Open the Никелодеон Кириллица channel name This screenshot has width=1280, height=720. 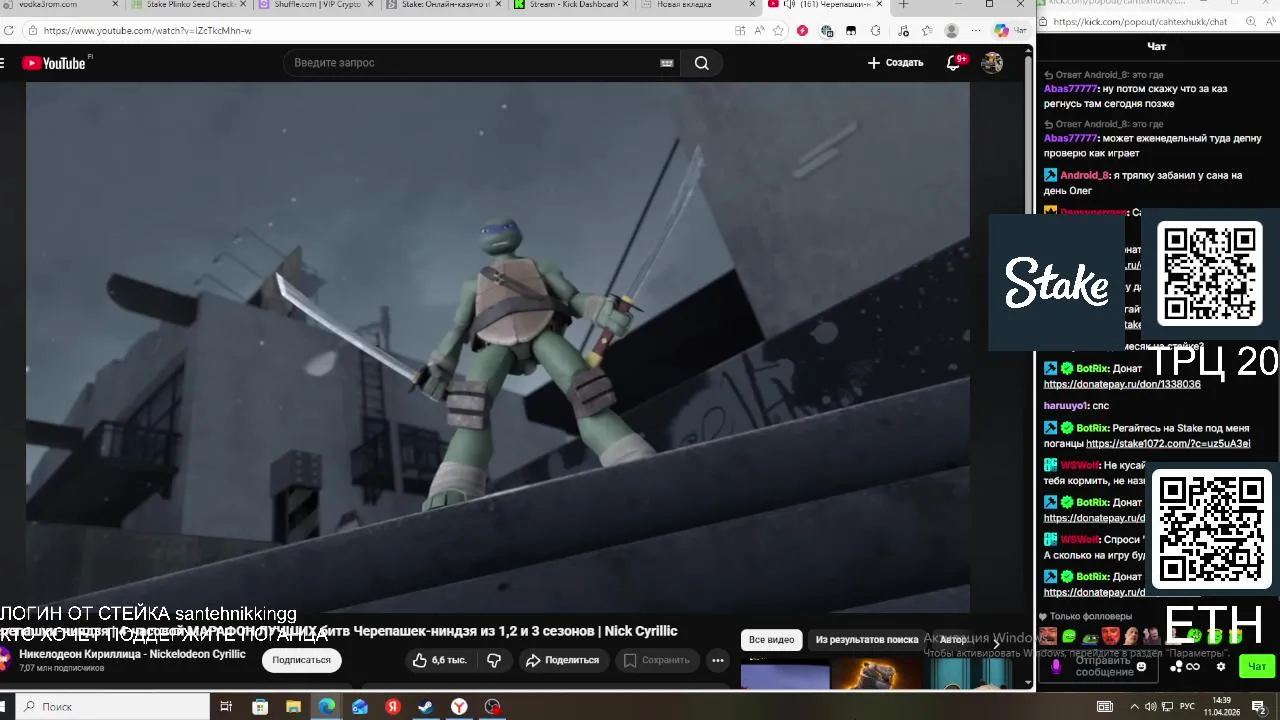[132, 654]
